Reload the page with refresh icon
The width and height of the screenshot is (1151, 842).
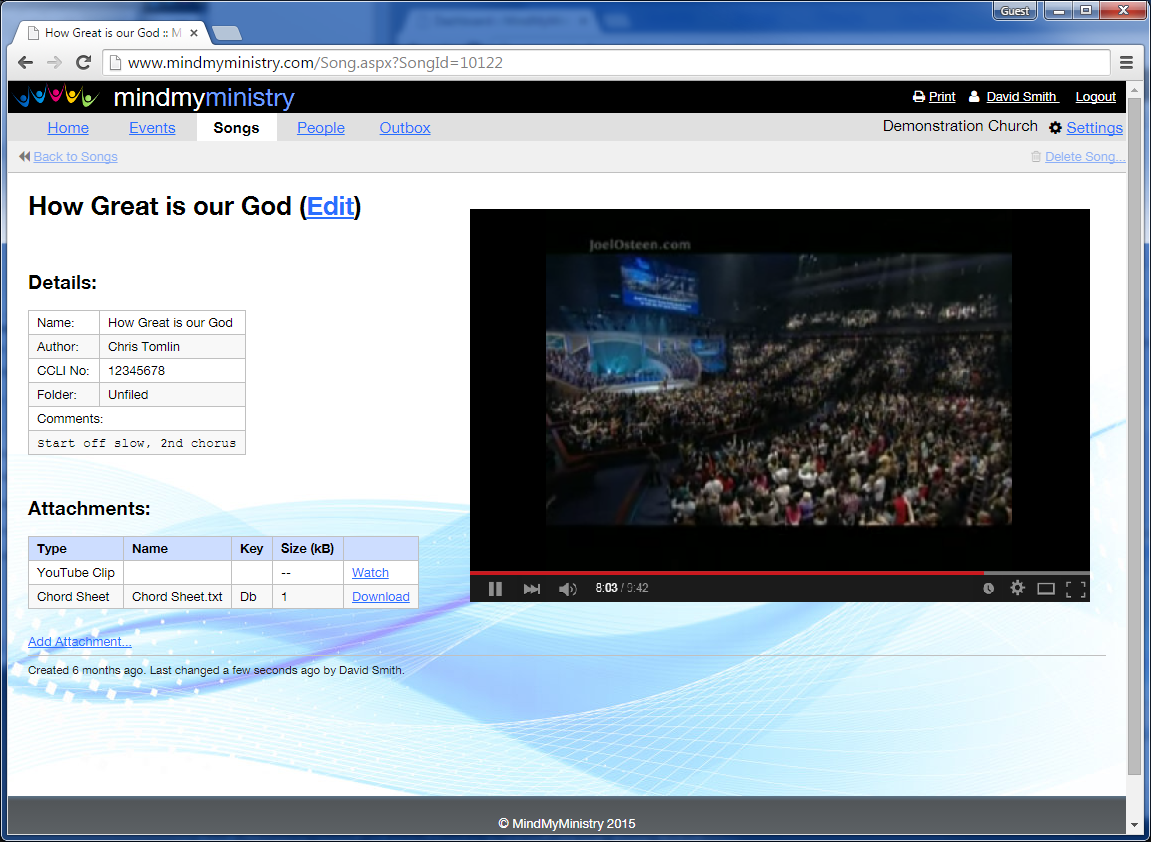(84, 62)
